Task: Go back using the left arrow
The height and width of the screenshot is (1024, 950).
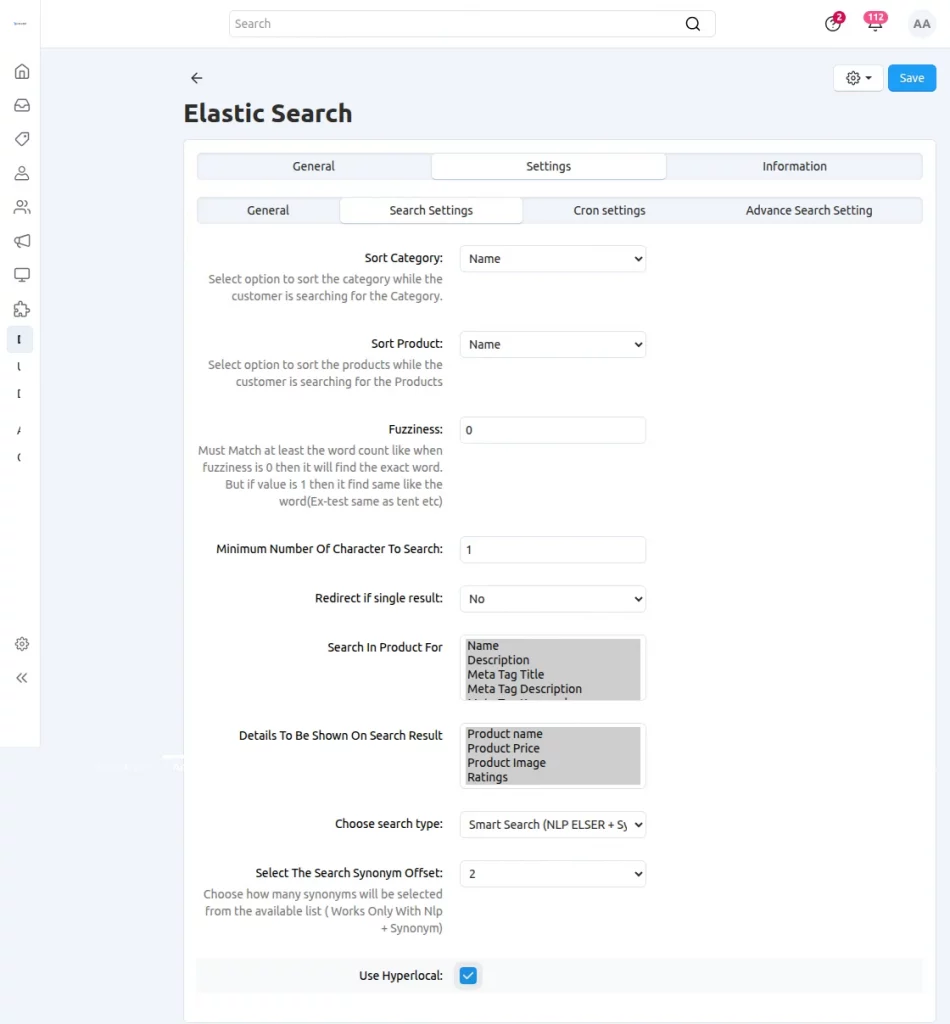Action: tap(197, 78)
